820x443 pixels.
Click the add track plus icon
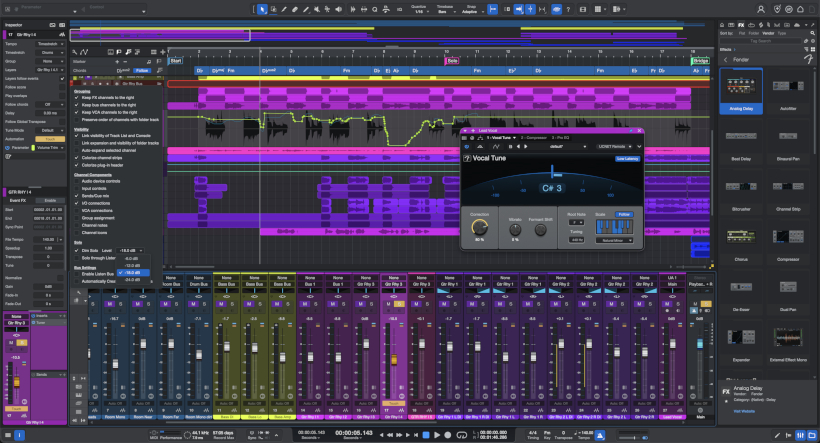coord(163,52)
